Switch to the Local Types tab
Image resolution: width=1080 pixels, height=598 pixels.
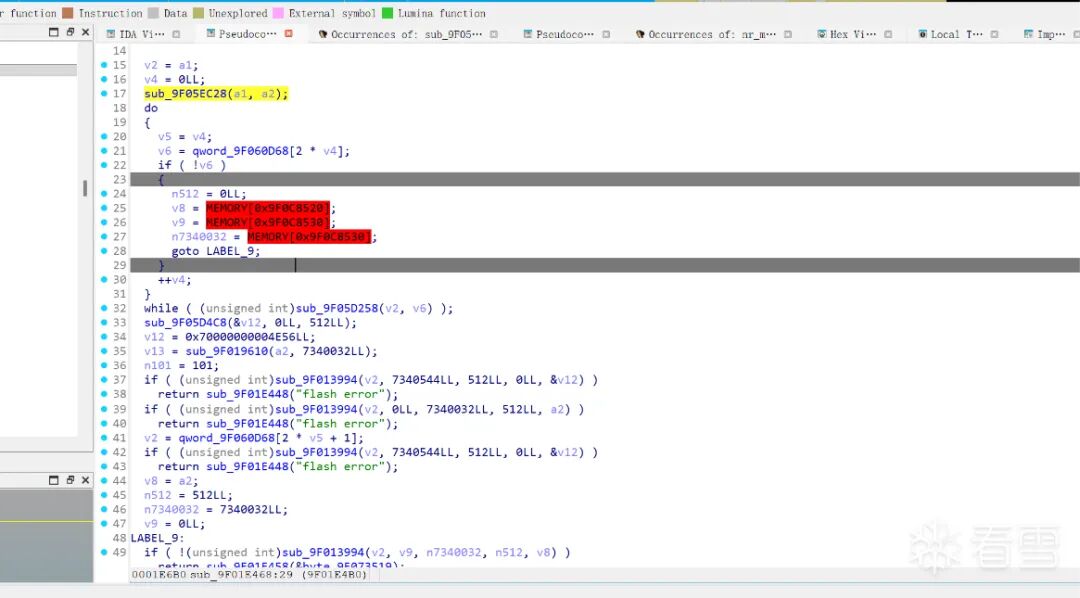[x=957, y=34]
